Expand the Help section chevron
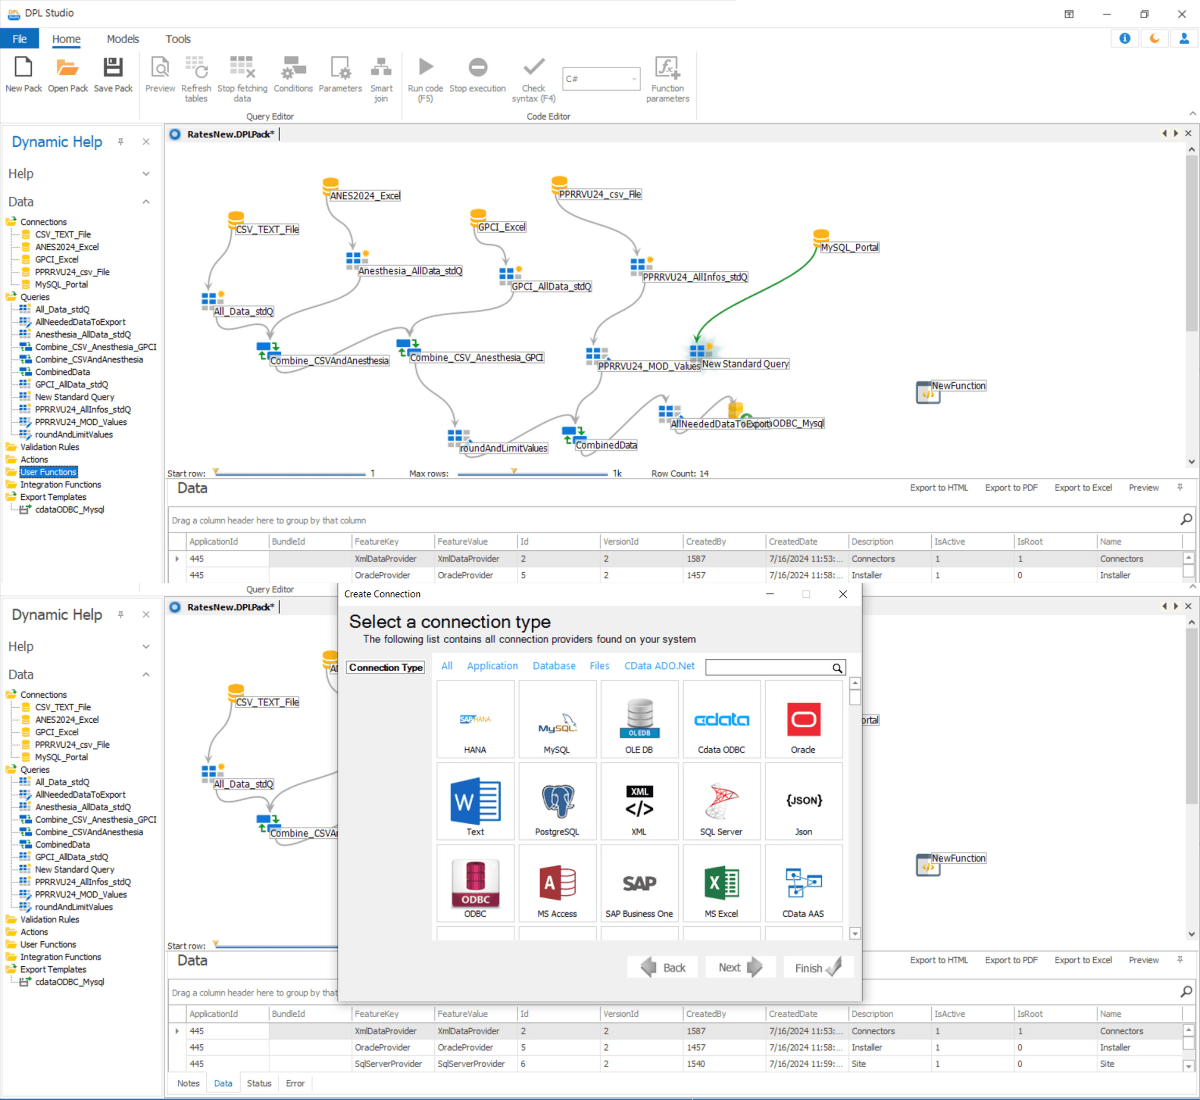Viewport: 1200px width, 1100px height. click(x=146, y=174)
